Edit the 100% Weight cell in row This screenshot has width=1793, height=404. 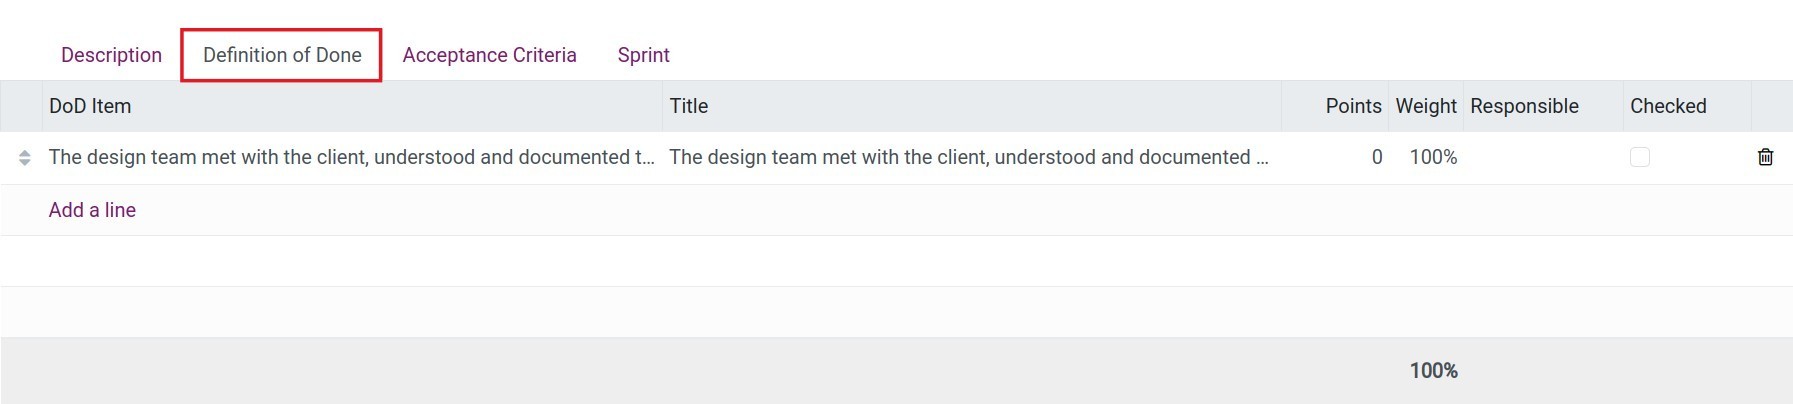click(1426, 157)
